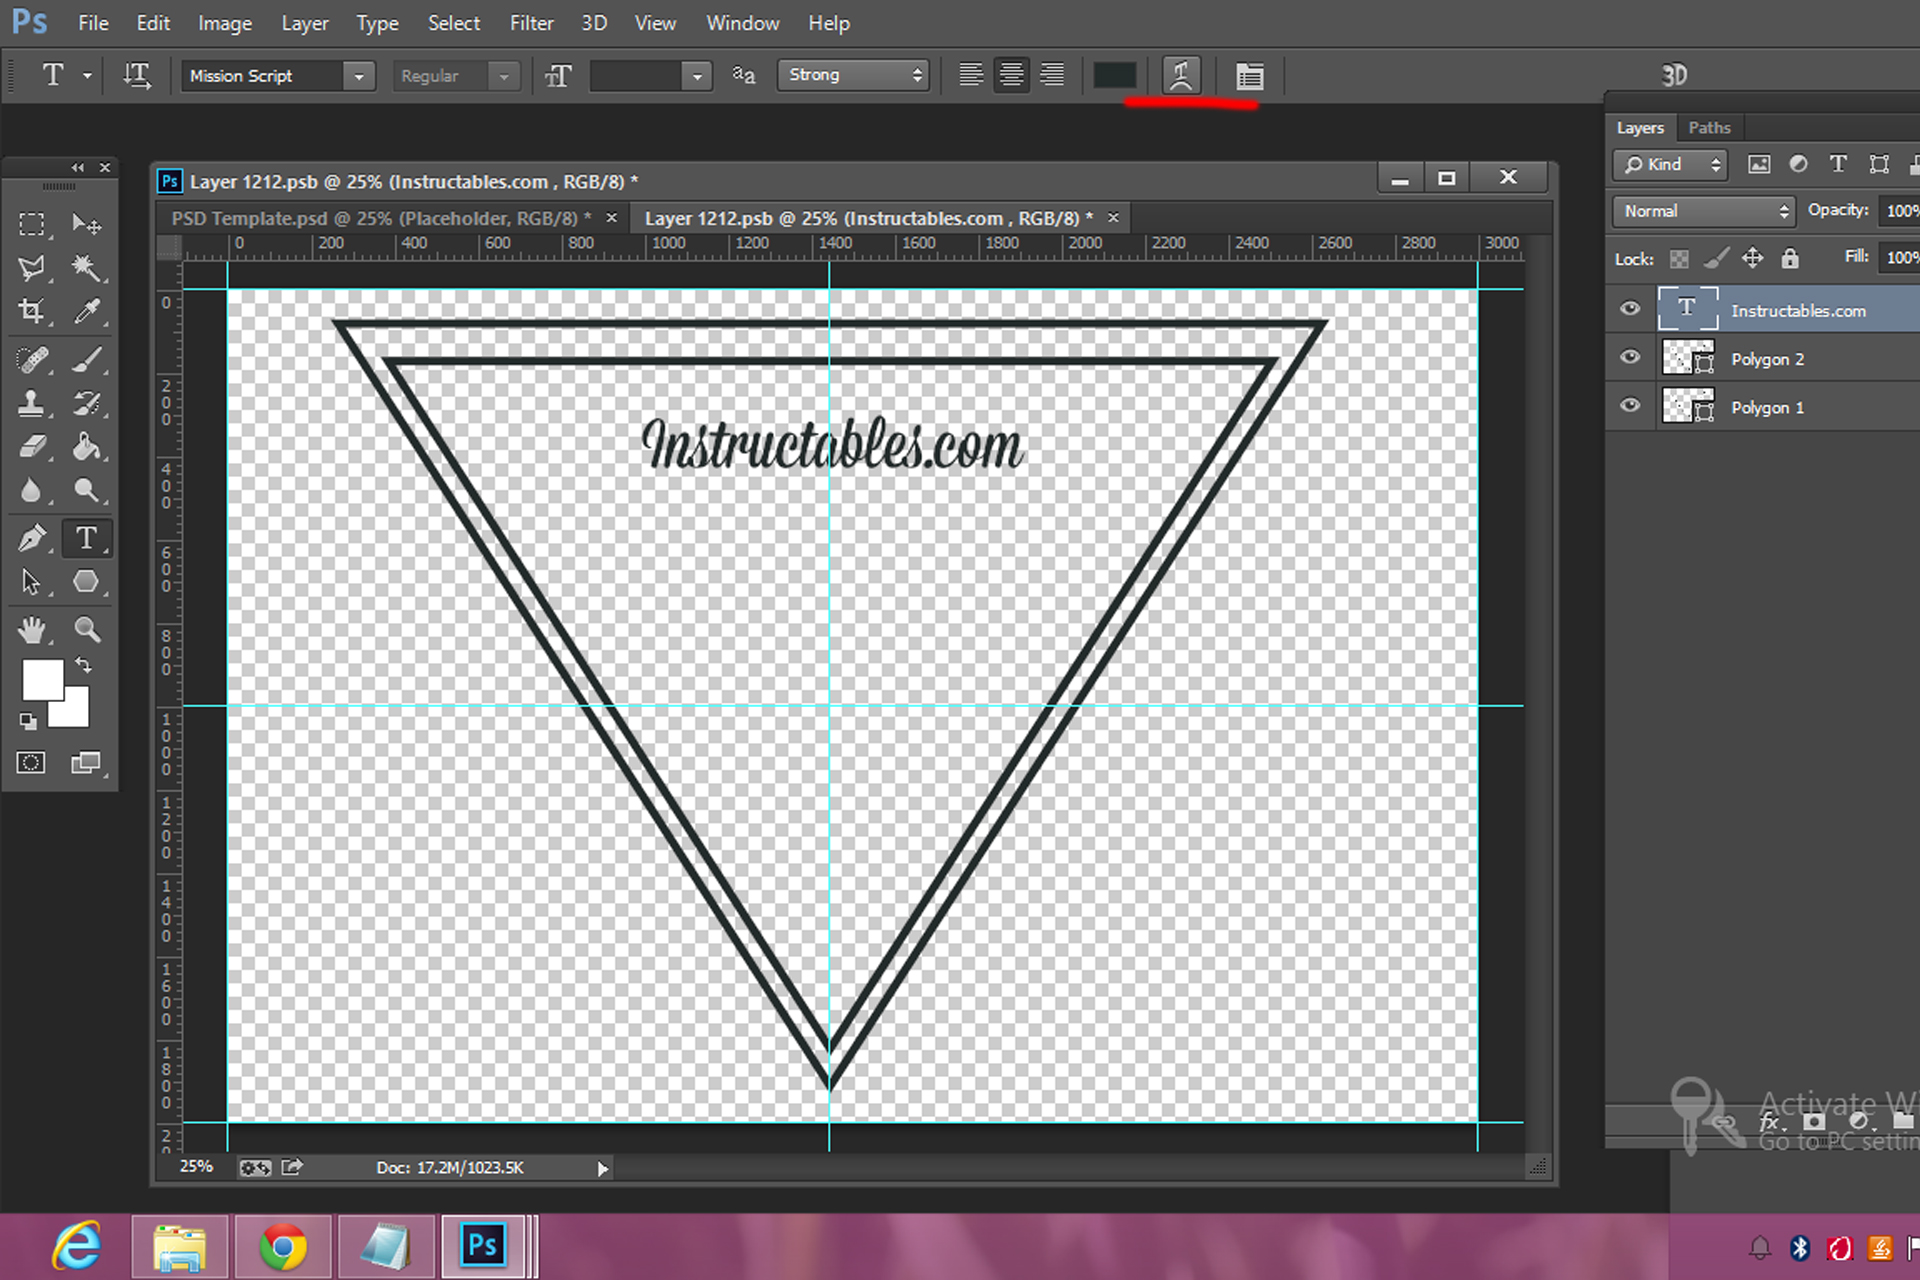
Task: Filter layers by type layers
Action: click(x=1838, y=164)
